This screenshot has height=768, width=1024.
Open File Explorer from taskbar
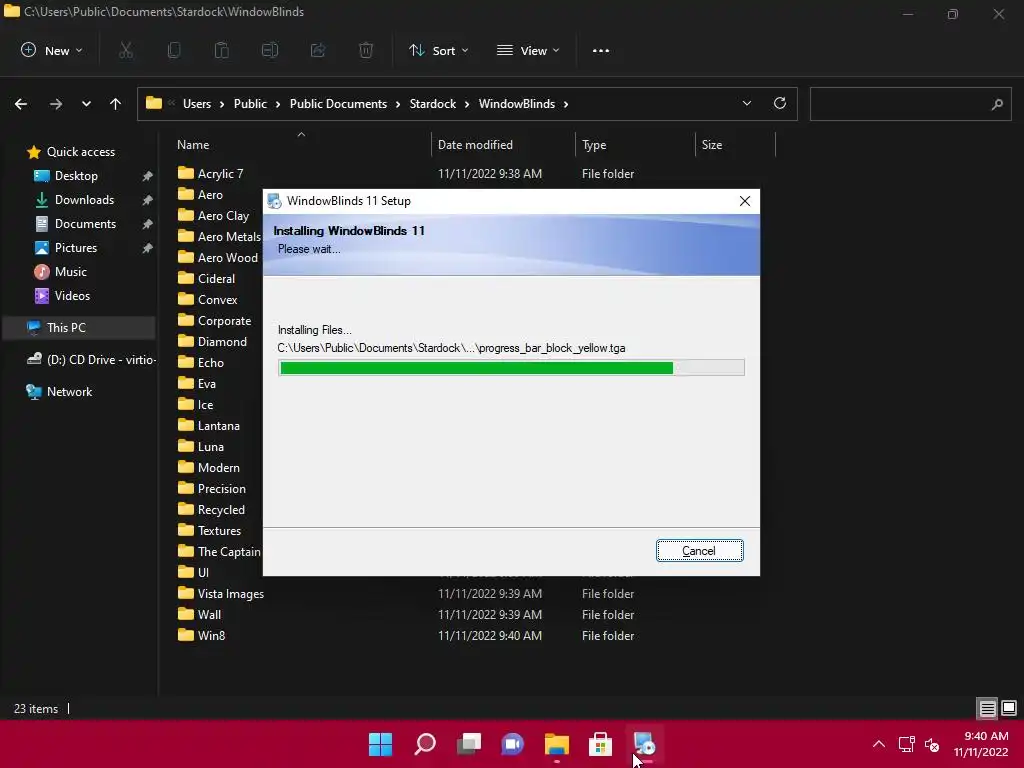[556, 744]
